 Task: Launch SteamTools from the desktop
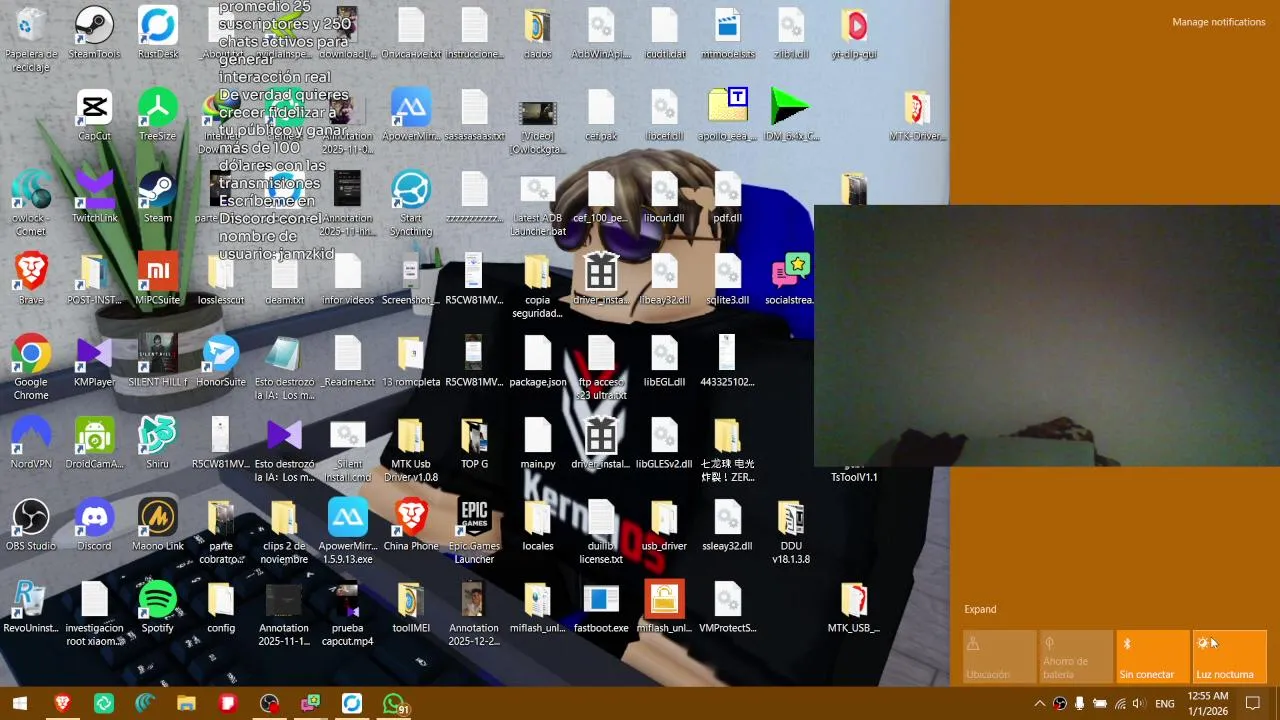tap(94, 33)
